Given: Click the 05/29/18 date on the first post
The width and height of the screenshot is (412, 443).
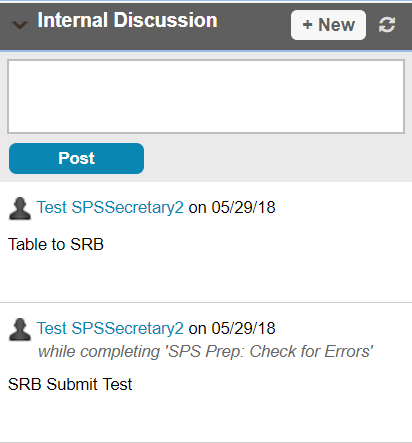Looking at the screenshot, I should (243, 207).
